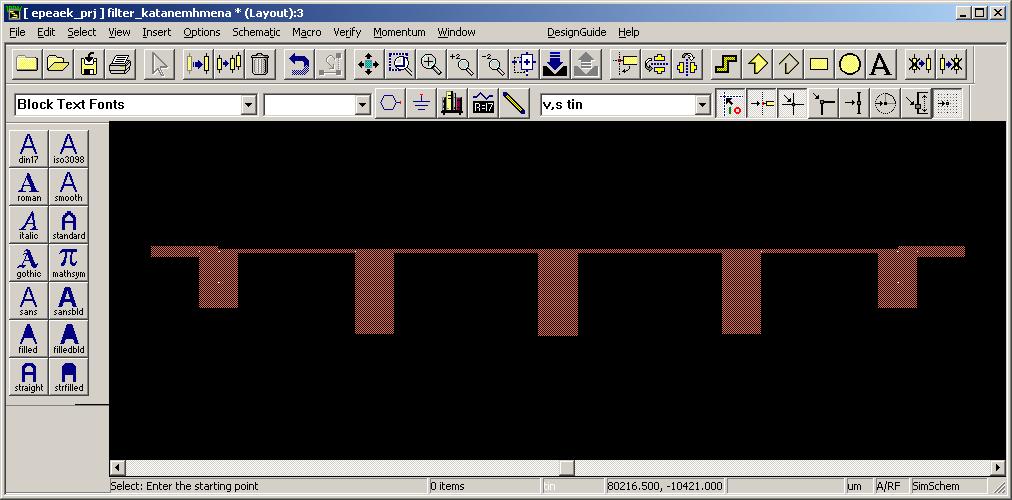Click the SimSchem status bar entry
Screen dimensions: 1012x500
point(947,486)
